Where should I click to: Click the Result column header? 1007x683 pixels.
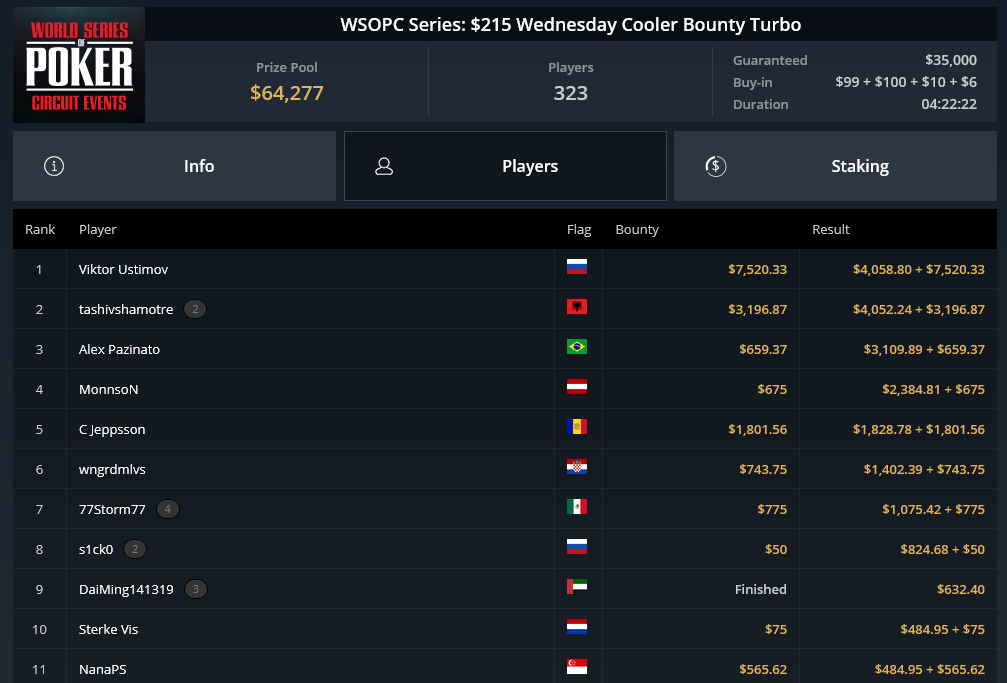click(830, 229)
